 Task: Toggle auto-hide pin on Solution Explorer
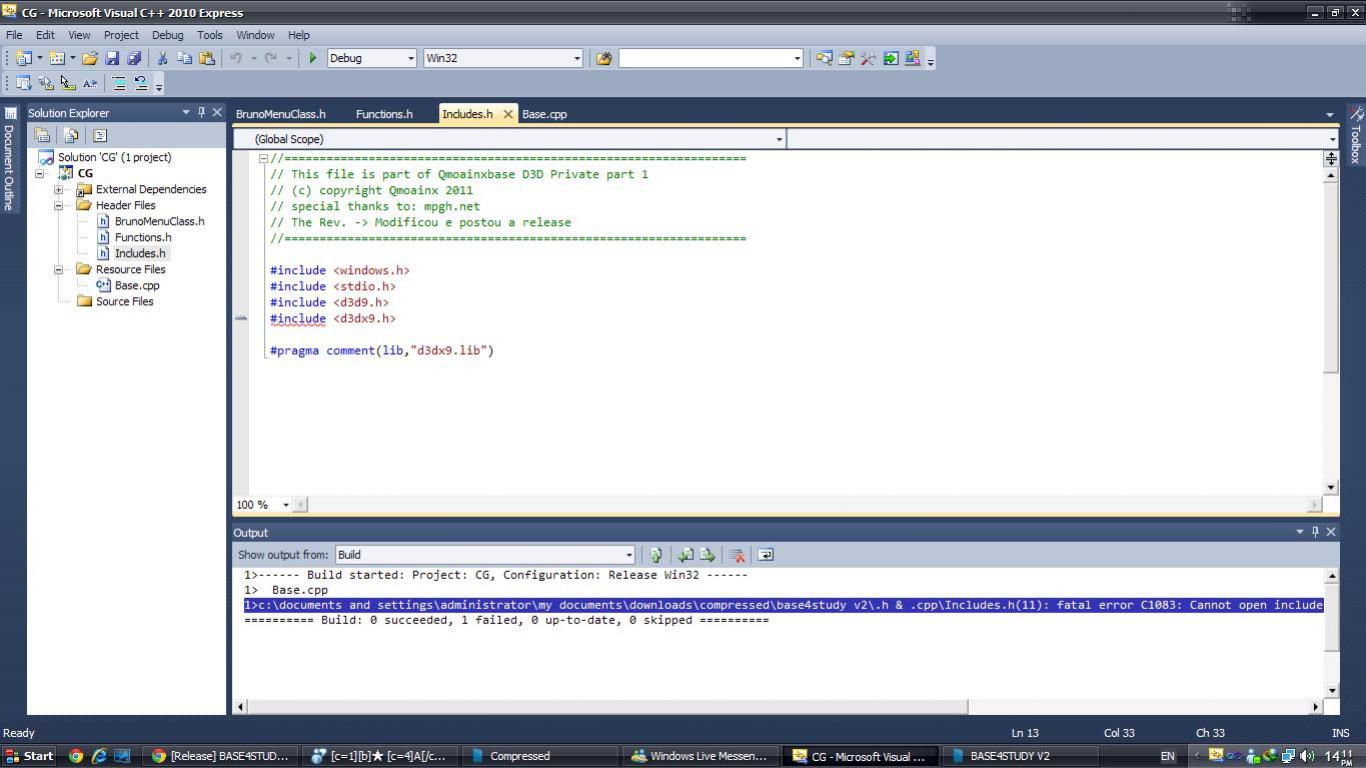pos(201,112)
